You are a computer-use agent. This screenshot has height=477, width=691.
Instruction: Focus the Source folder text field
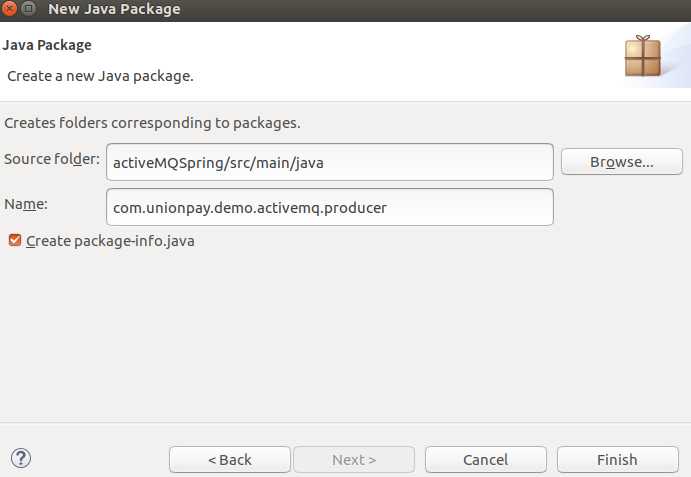[x=330, y=161]
